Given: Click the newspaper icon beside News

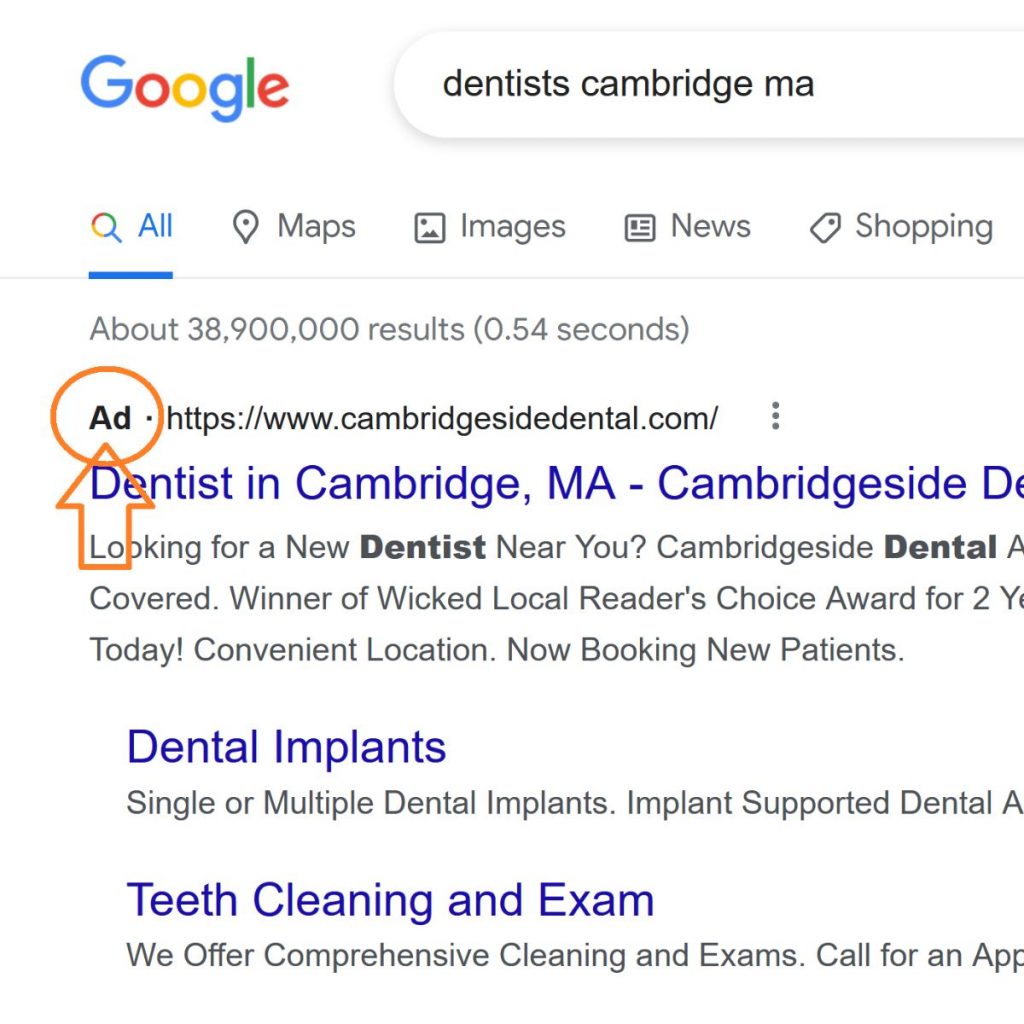Looking at the screenshot, I should coord(640,228).
